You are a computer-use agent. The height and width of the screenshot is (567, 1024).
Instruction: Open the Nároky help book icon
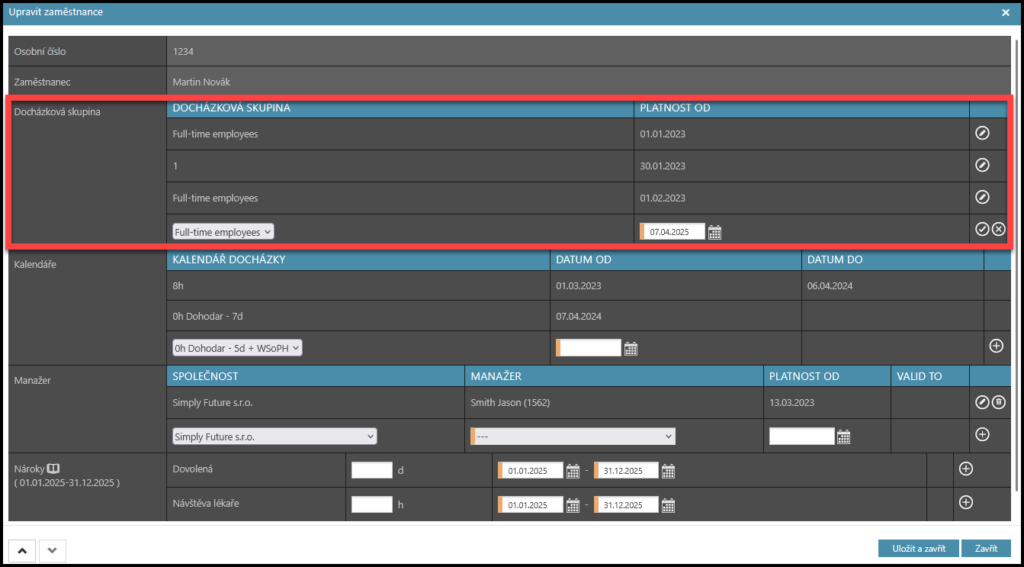[x=54, y=468]
